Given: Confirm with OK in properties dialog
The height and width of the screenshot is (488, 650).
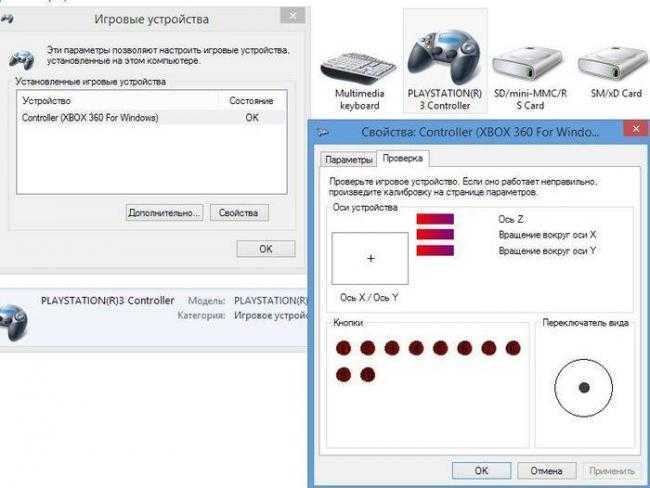Looking at the screenshot, I should [x=480, y=470].
